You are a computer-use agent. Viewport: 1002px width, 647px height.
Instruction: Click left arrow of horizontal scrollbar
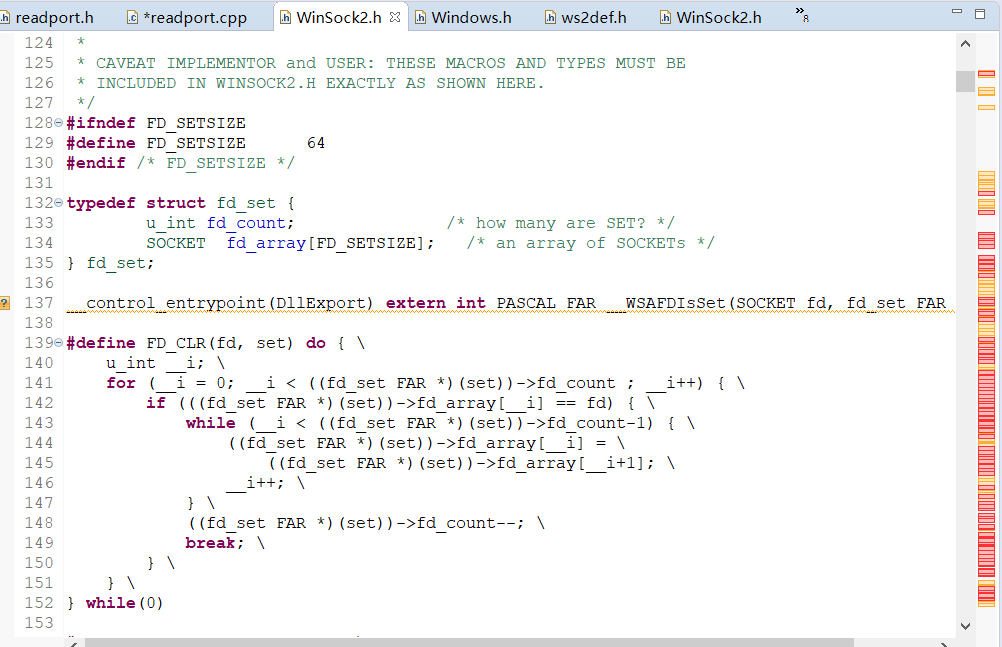(x=74, y=641)
